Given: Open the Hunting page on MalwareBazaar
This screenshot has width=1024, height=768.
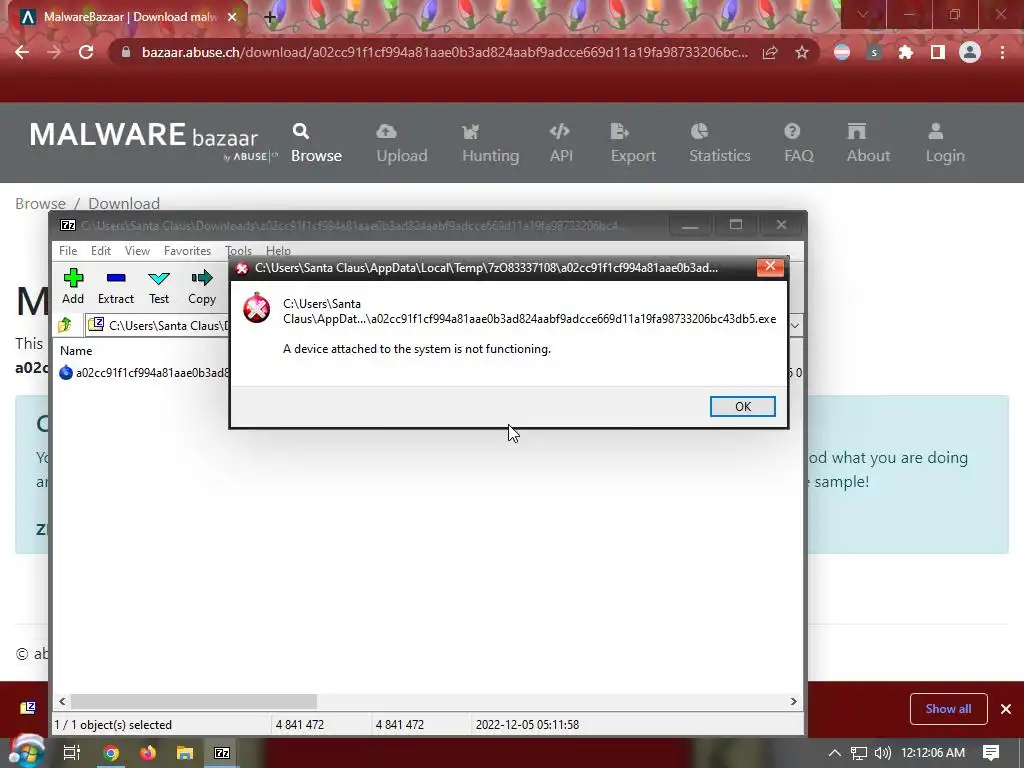Looking at the screenshot, I should 490,143.
